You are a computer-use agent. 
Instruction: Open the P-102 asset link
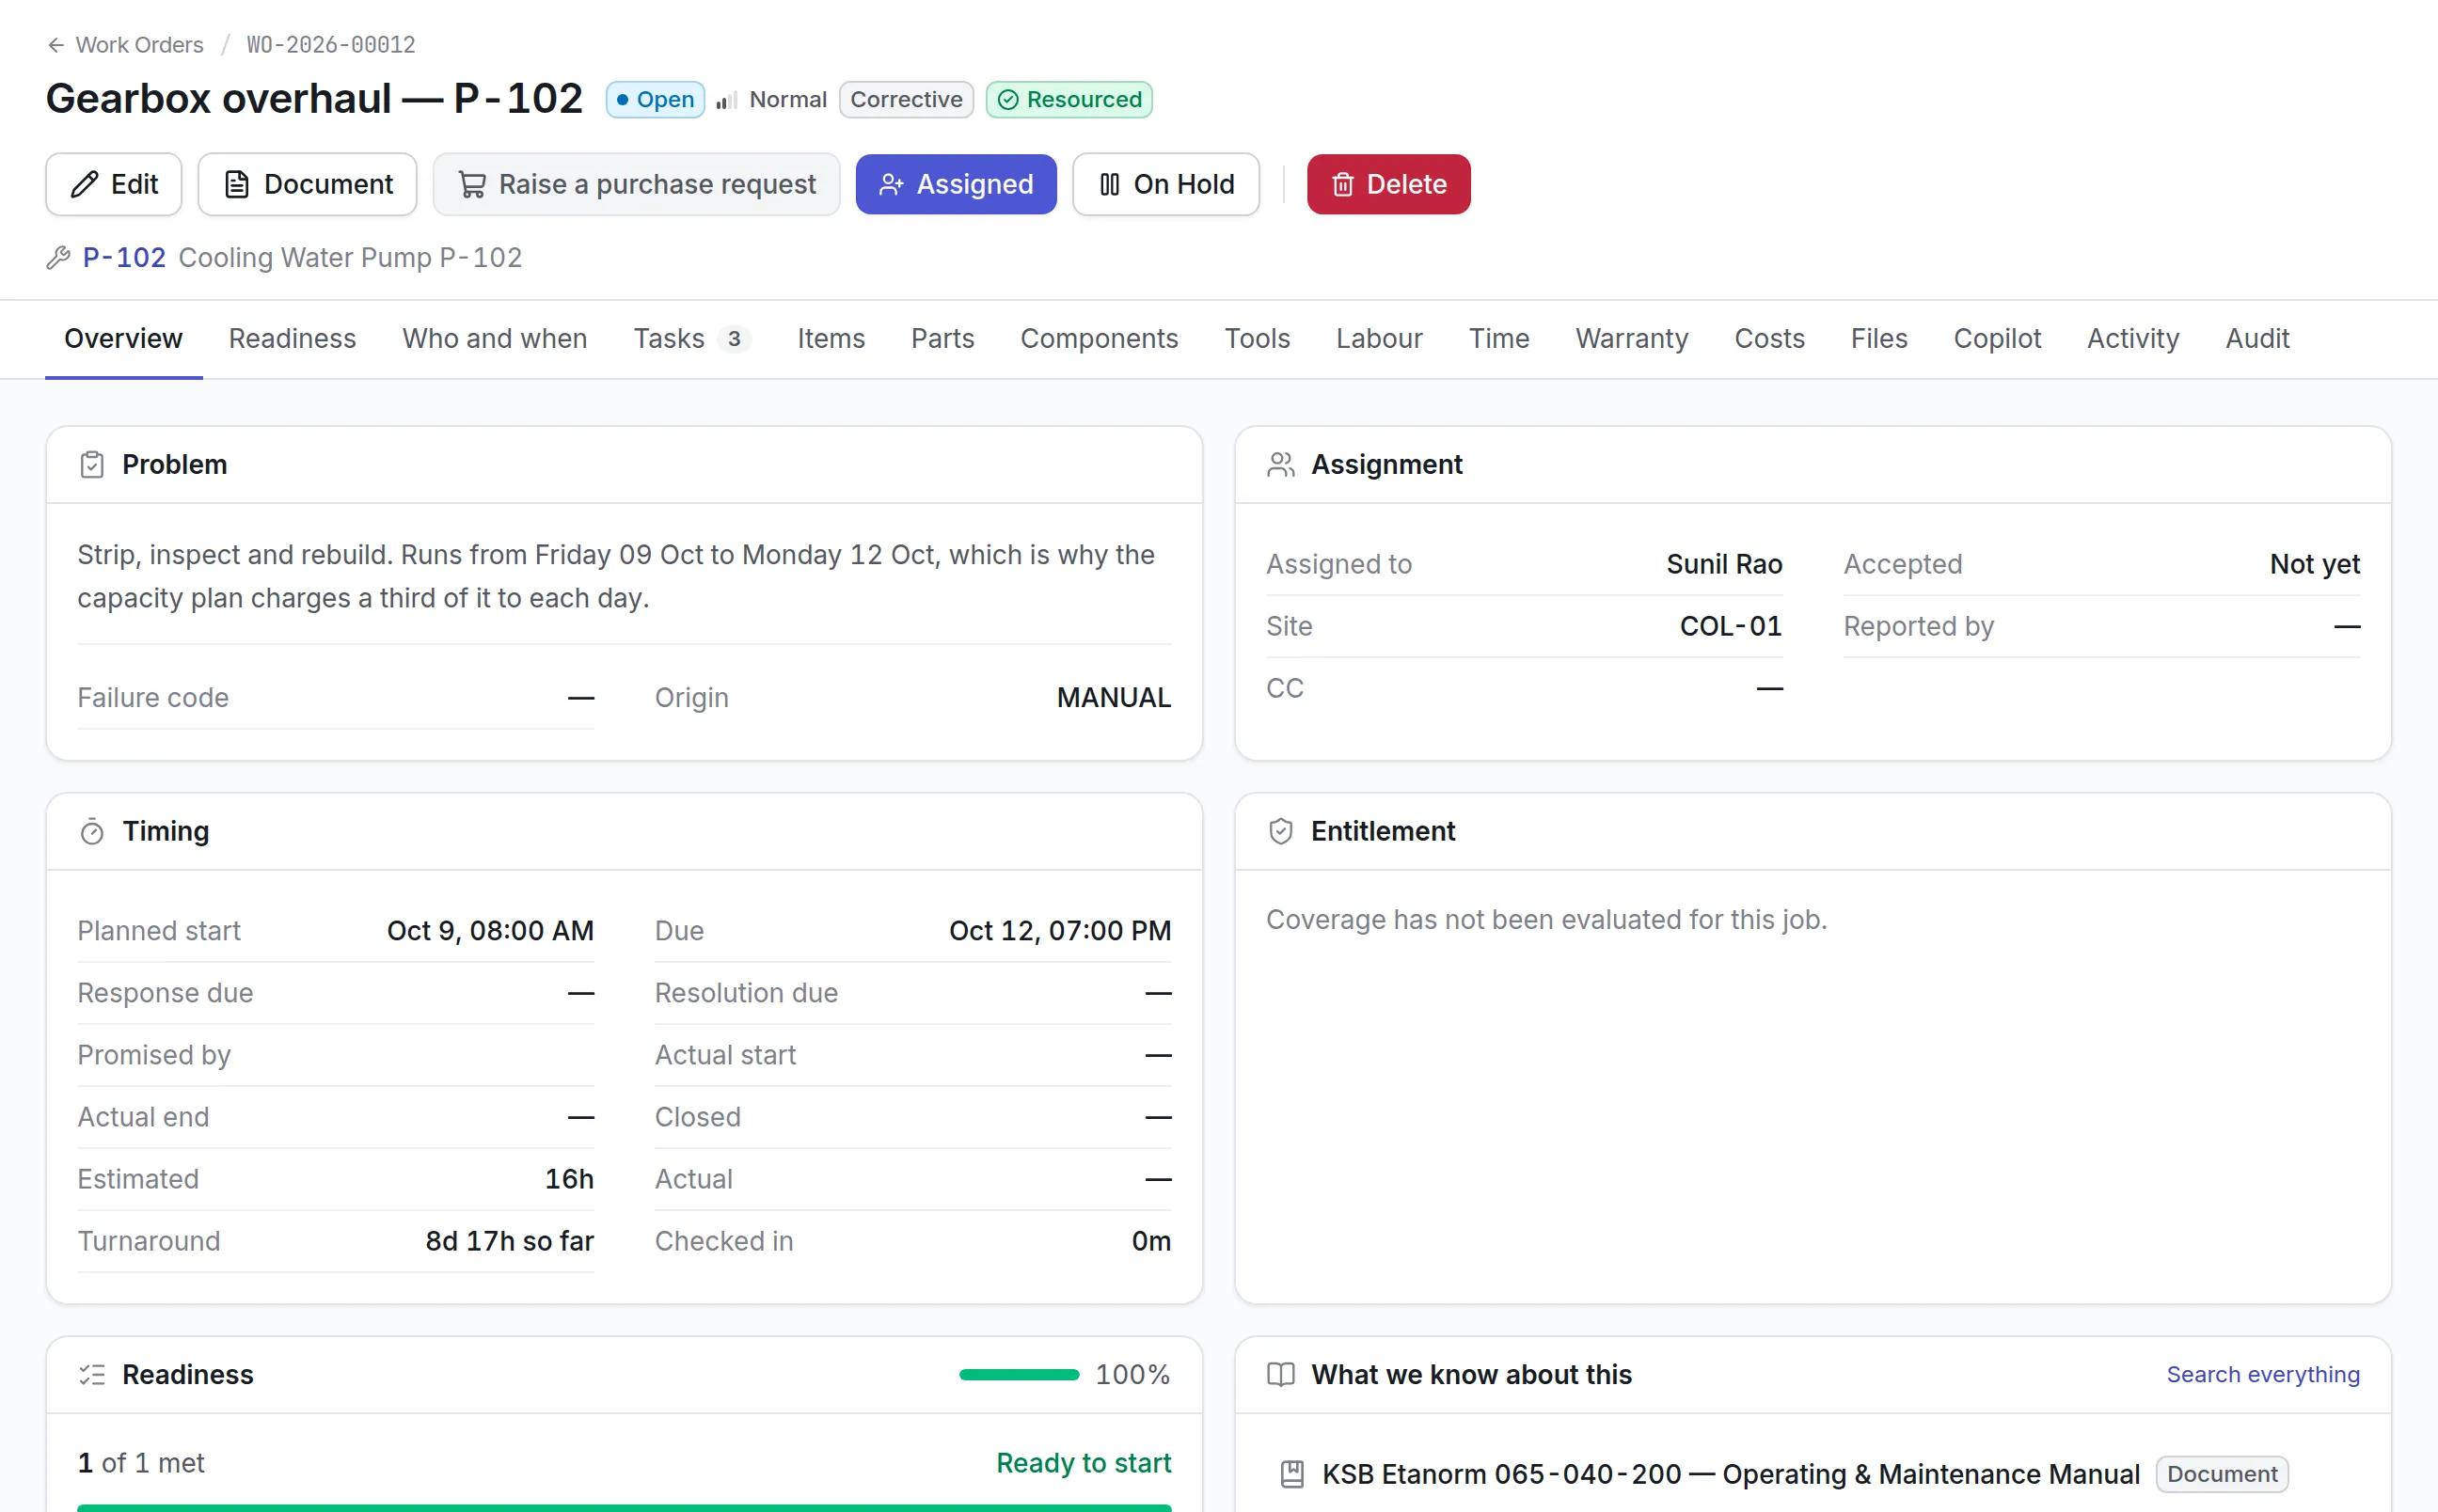click(x=124, y=258)
